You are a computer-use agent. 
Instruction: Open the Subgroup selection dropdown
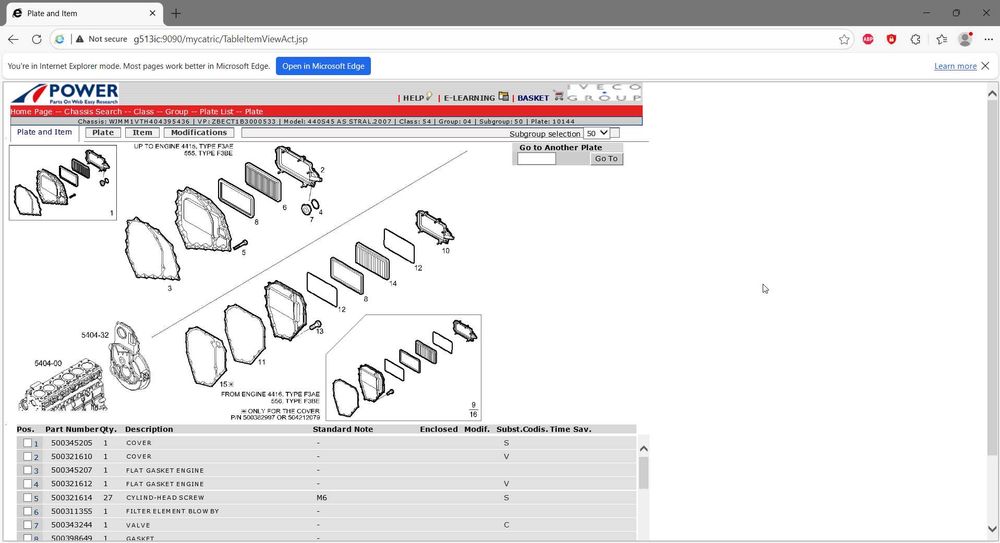(x=596, y=133)
